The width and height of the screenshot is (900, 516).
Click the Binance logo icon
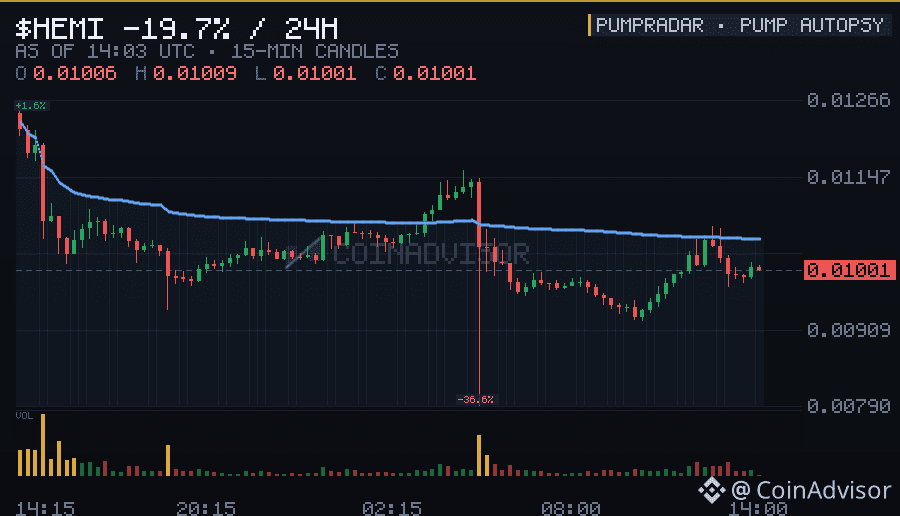point(712,490)
